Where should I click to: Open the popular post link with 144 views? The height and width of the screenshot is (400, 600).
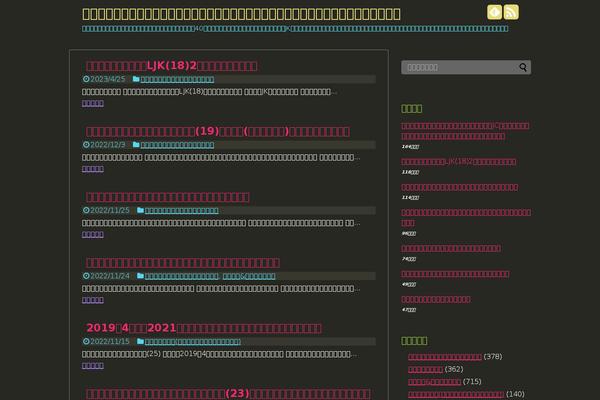pyautogui.click(x=465, y=131)
